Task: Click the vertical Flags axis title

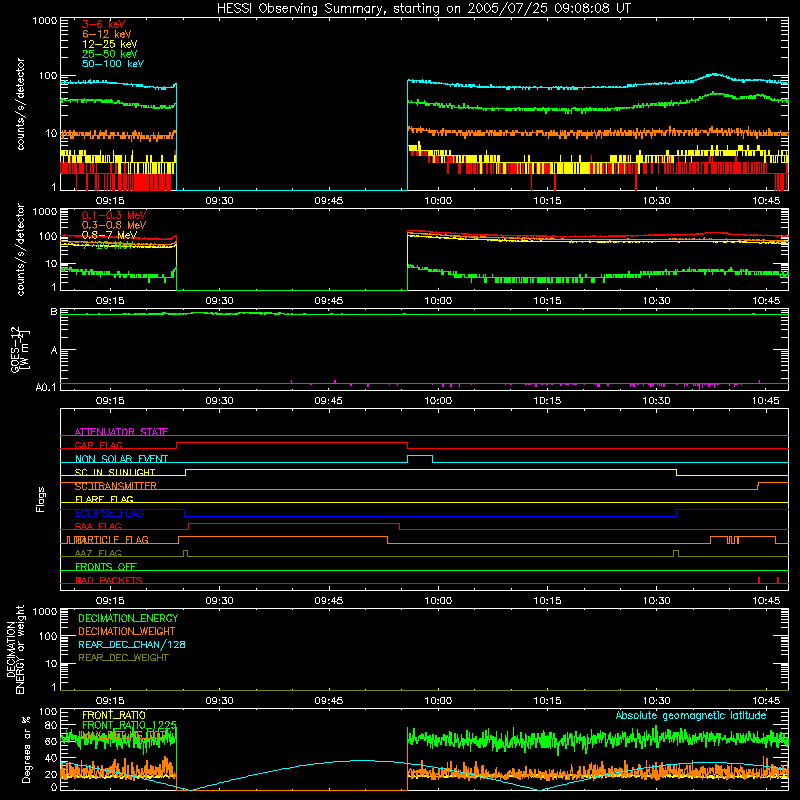Action: tap(40, 499)
